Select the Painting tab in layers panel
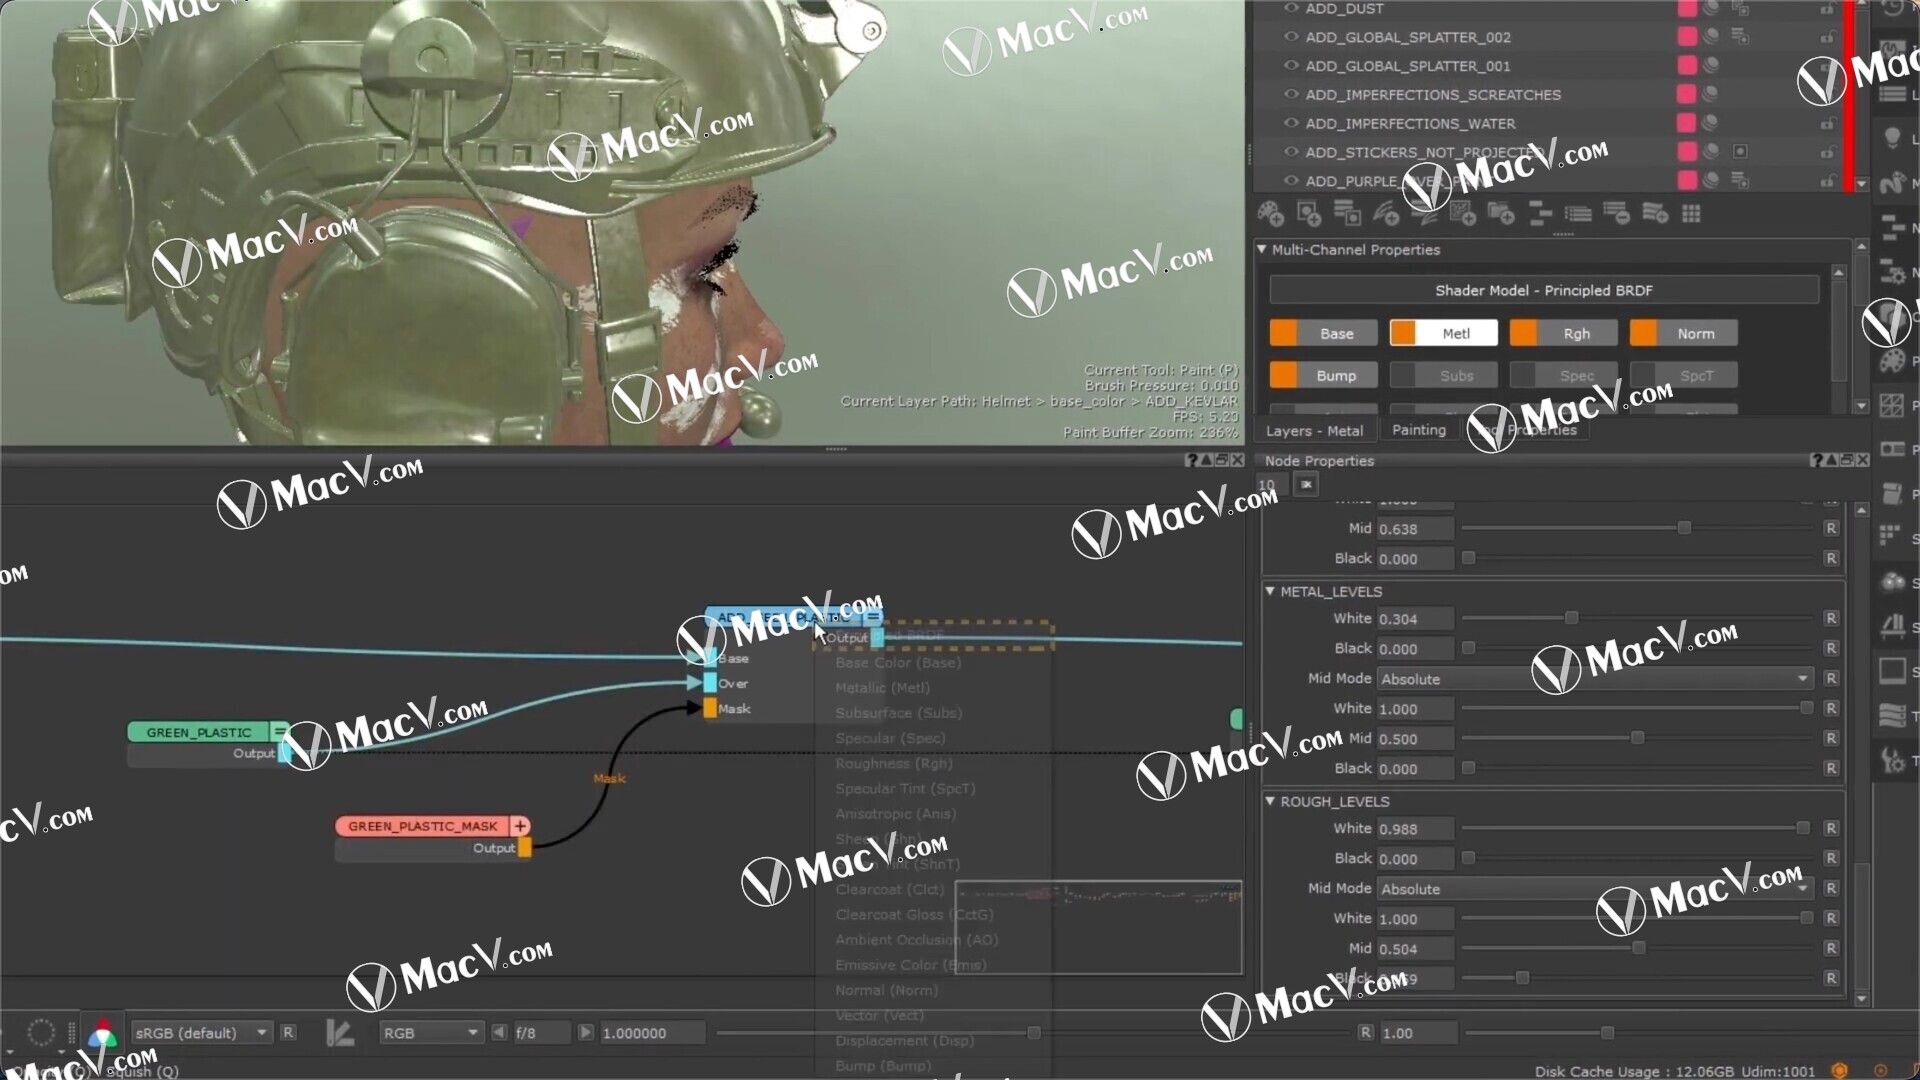The image size is (1920, 1080). [1419, 430]
